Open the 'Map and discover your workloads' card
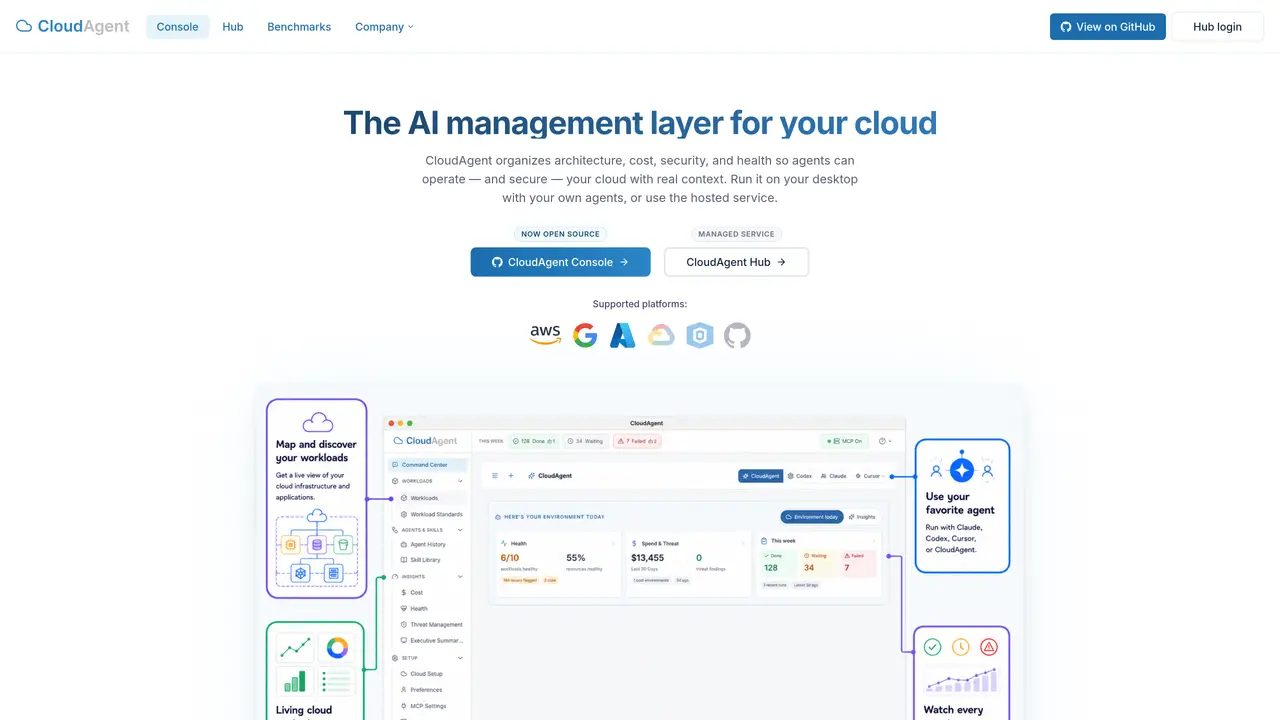This screenshot has width=1280, height=720. [x=317, y=498]
